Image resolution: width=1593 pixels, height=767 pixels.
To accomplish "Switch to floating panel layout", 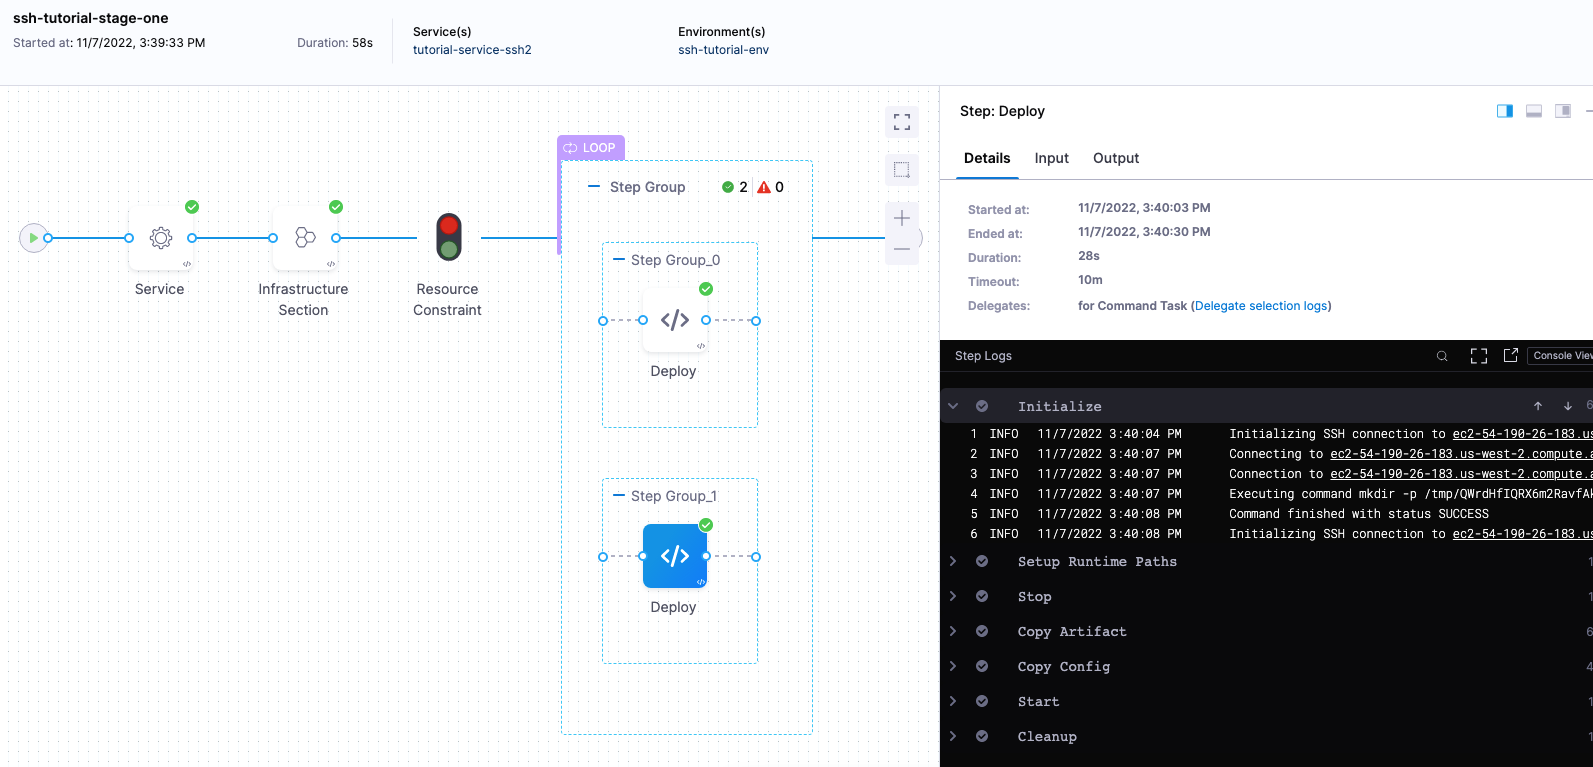I will point(1563,111).
